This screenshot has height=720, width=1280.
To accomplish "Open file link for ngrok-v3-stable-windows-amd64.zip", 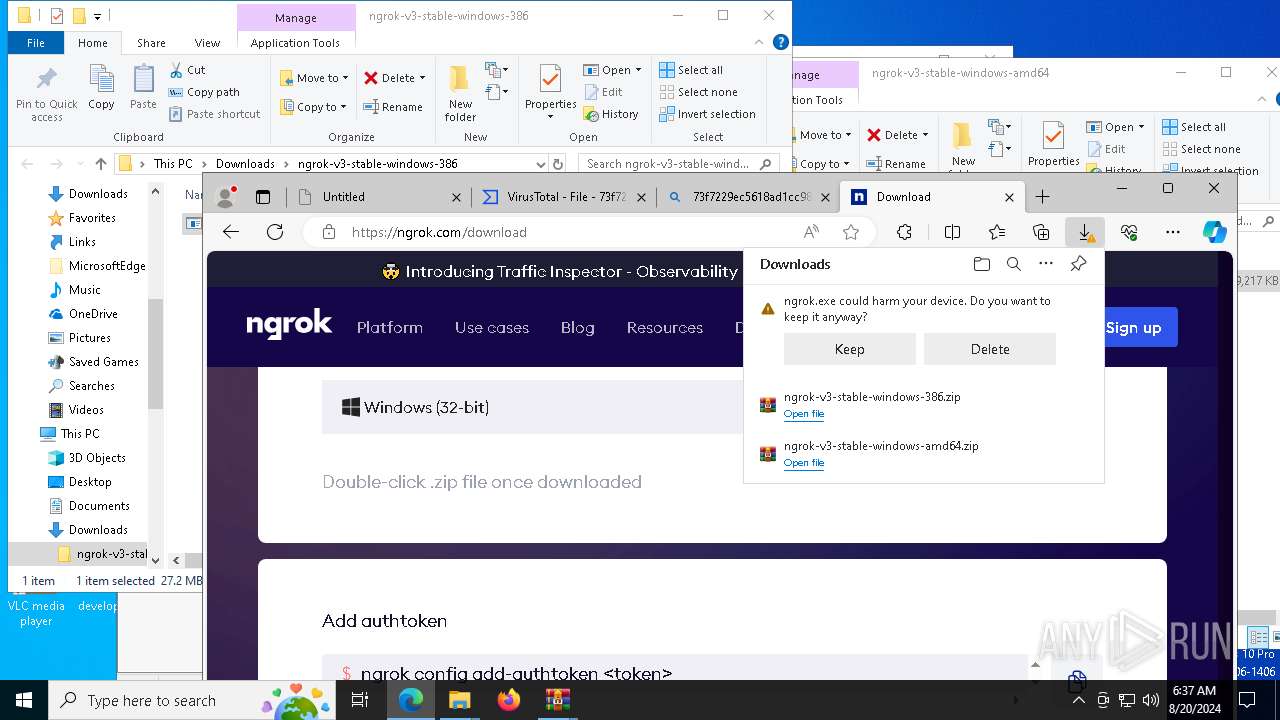I will [804, 463].
